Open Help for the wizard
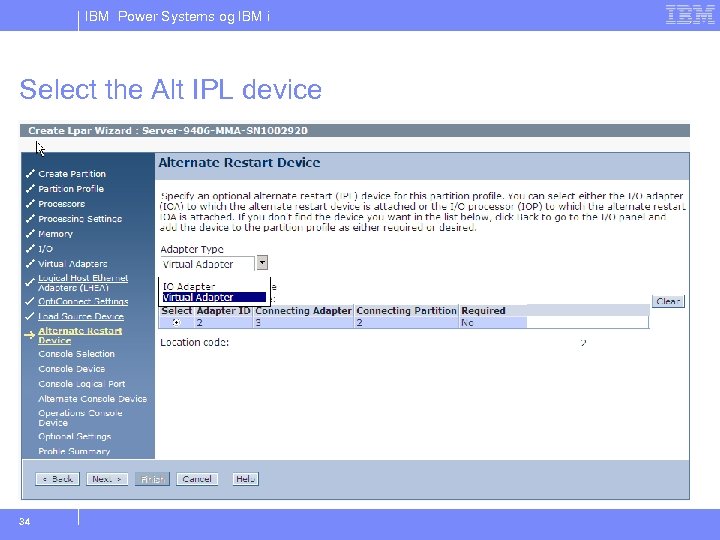The image size is (720, 540). (245, 479)
